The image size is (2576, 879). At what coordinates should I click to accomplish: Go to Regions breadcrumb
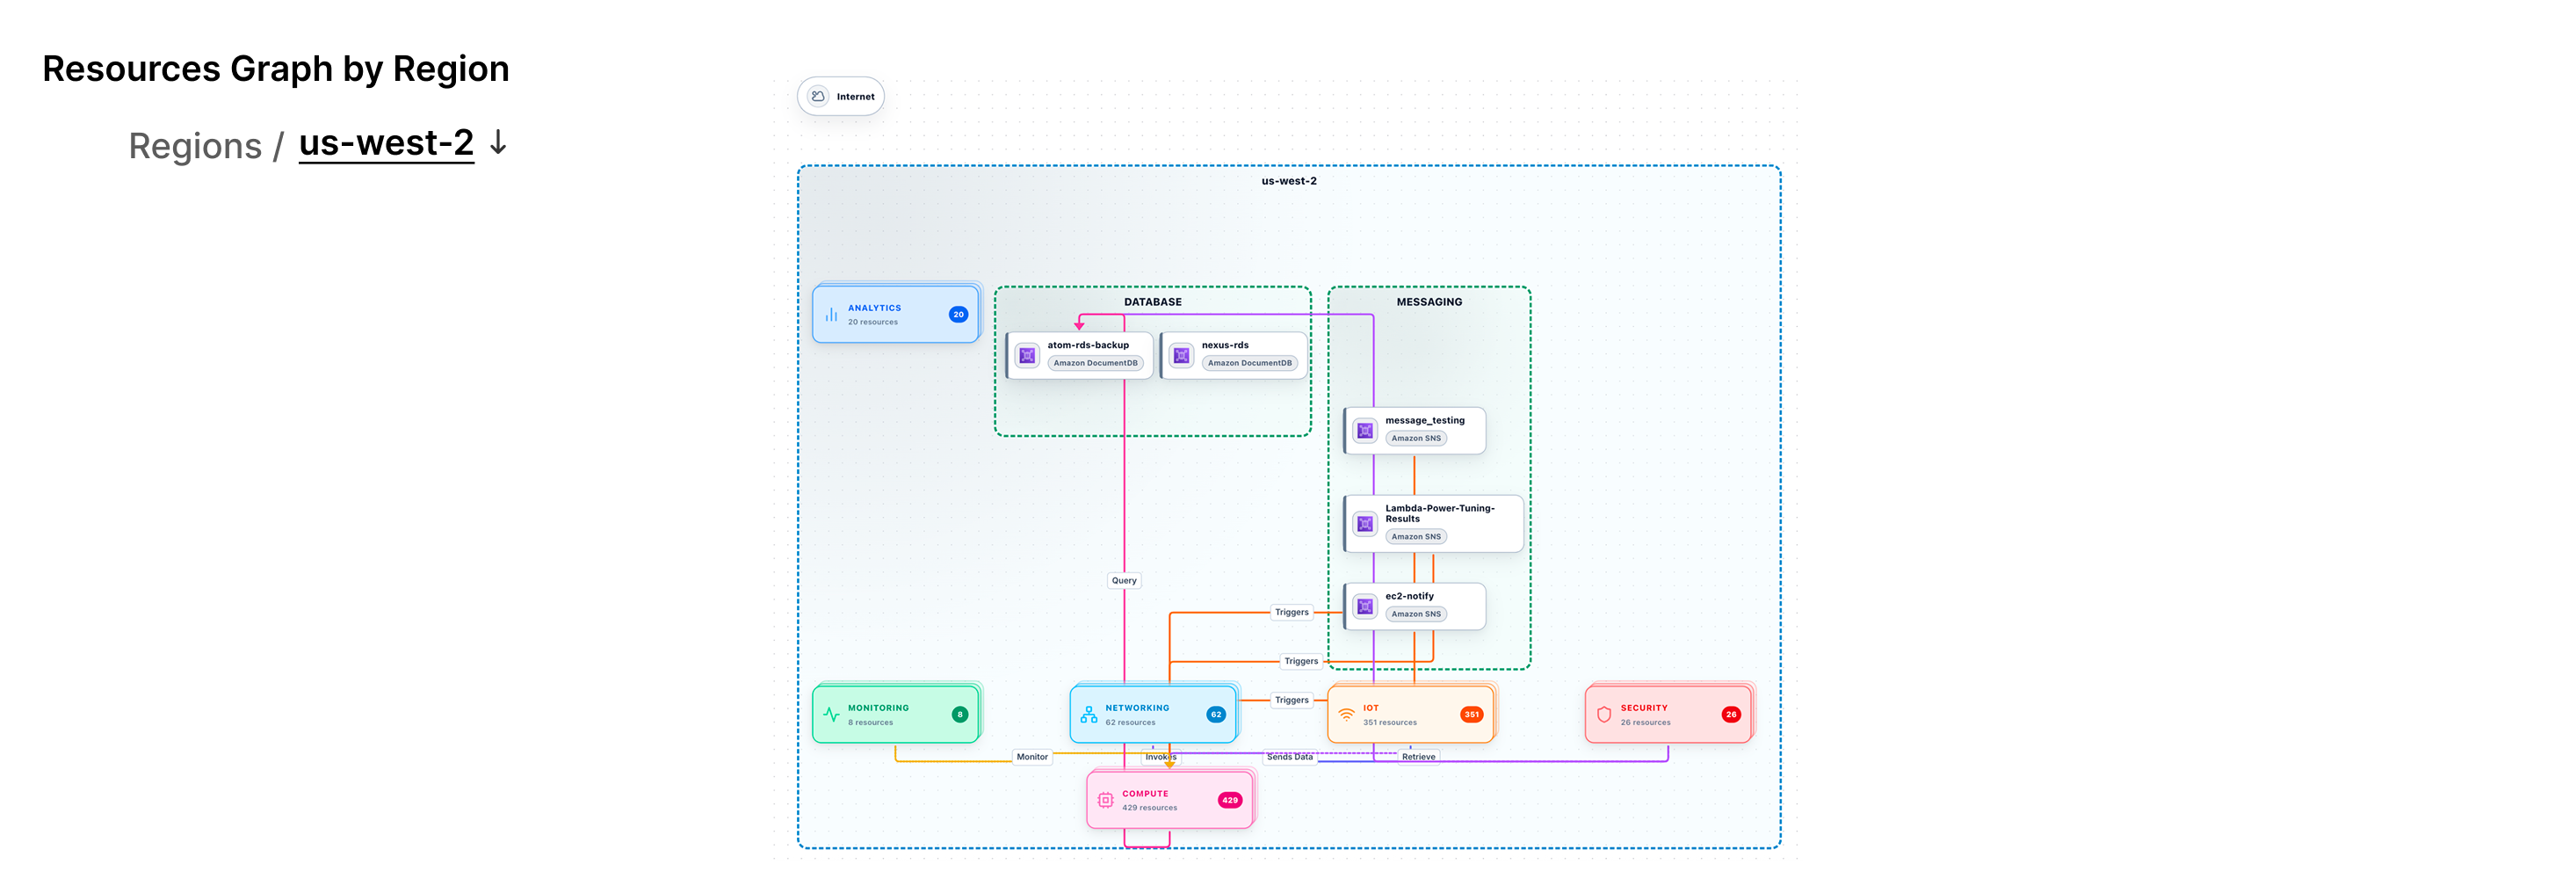coord(195,146)
